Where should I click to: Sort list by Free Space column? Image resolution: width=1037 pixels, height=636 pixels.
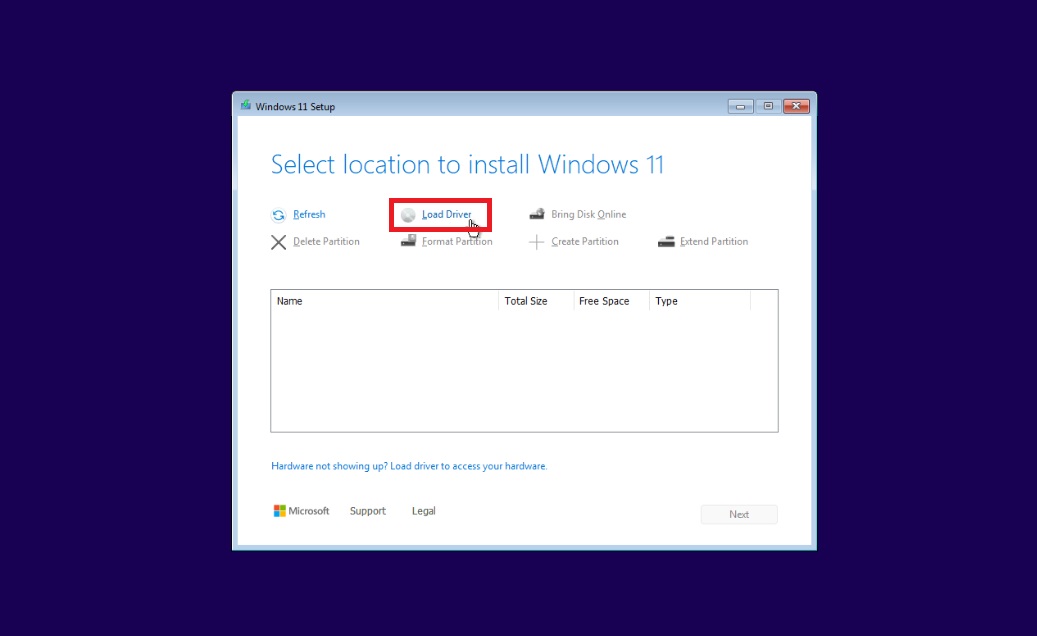(x=610, y=301)
